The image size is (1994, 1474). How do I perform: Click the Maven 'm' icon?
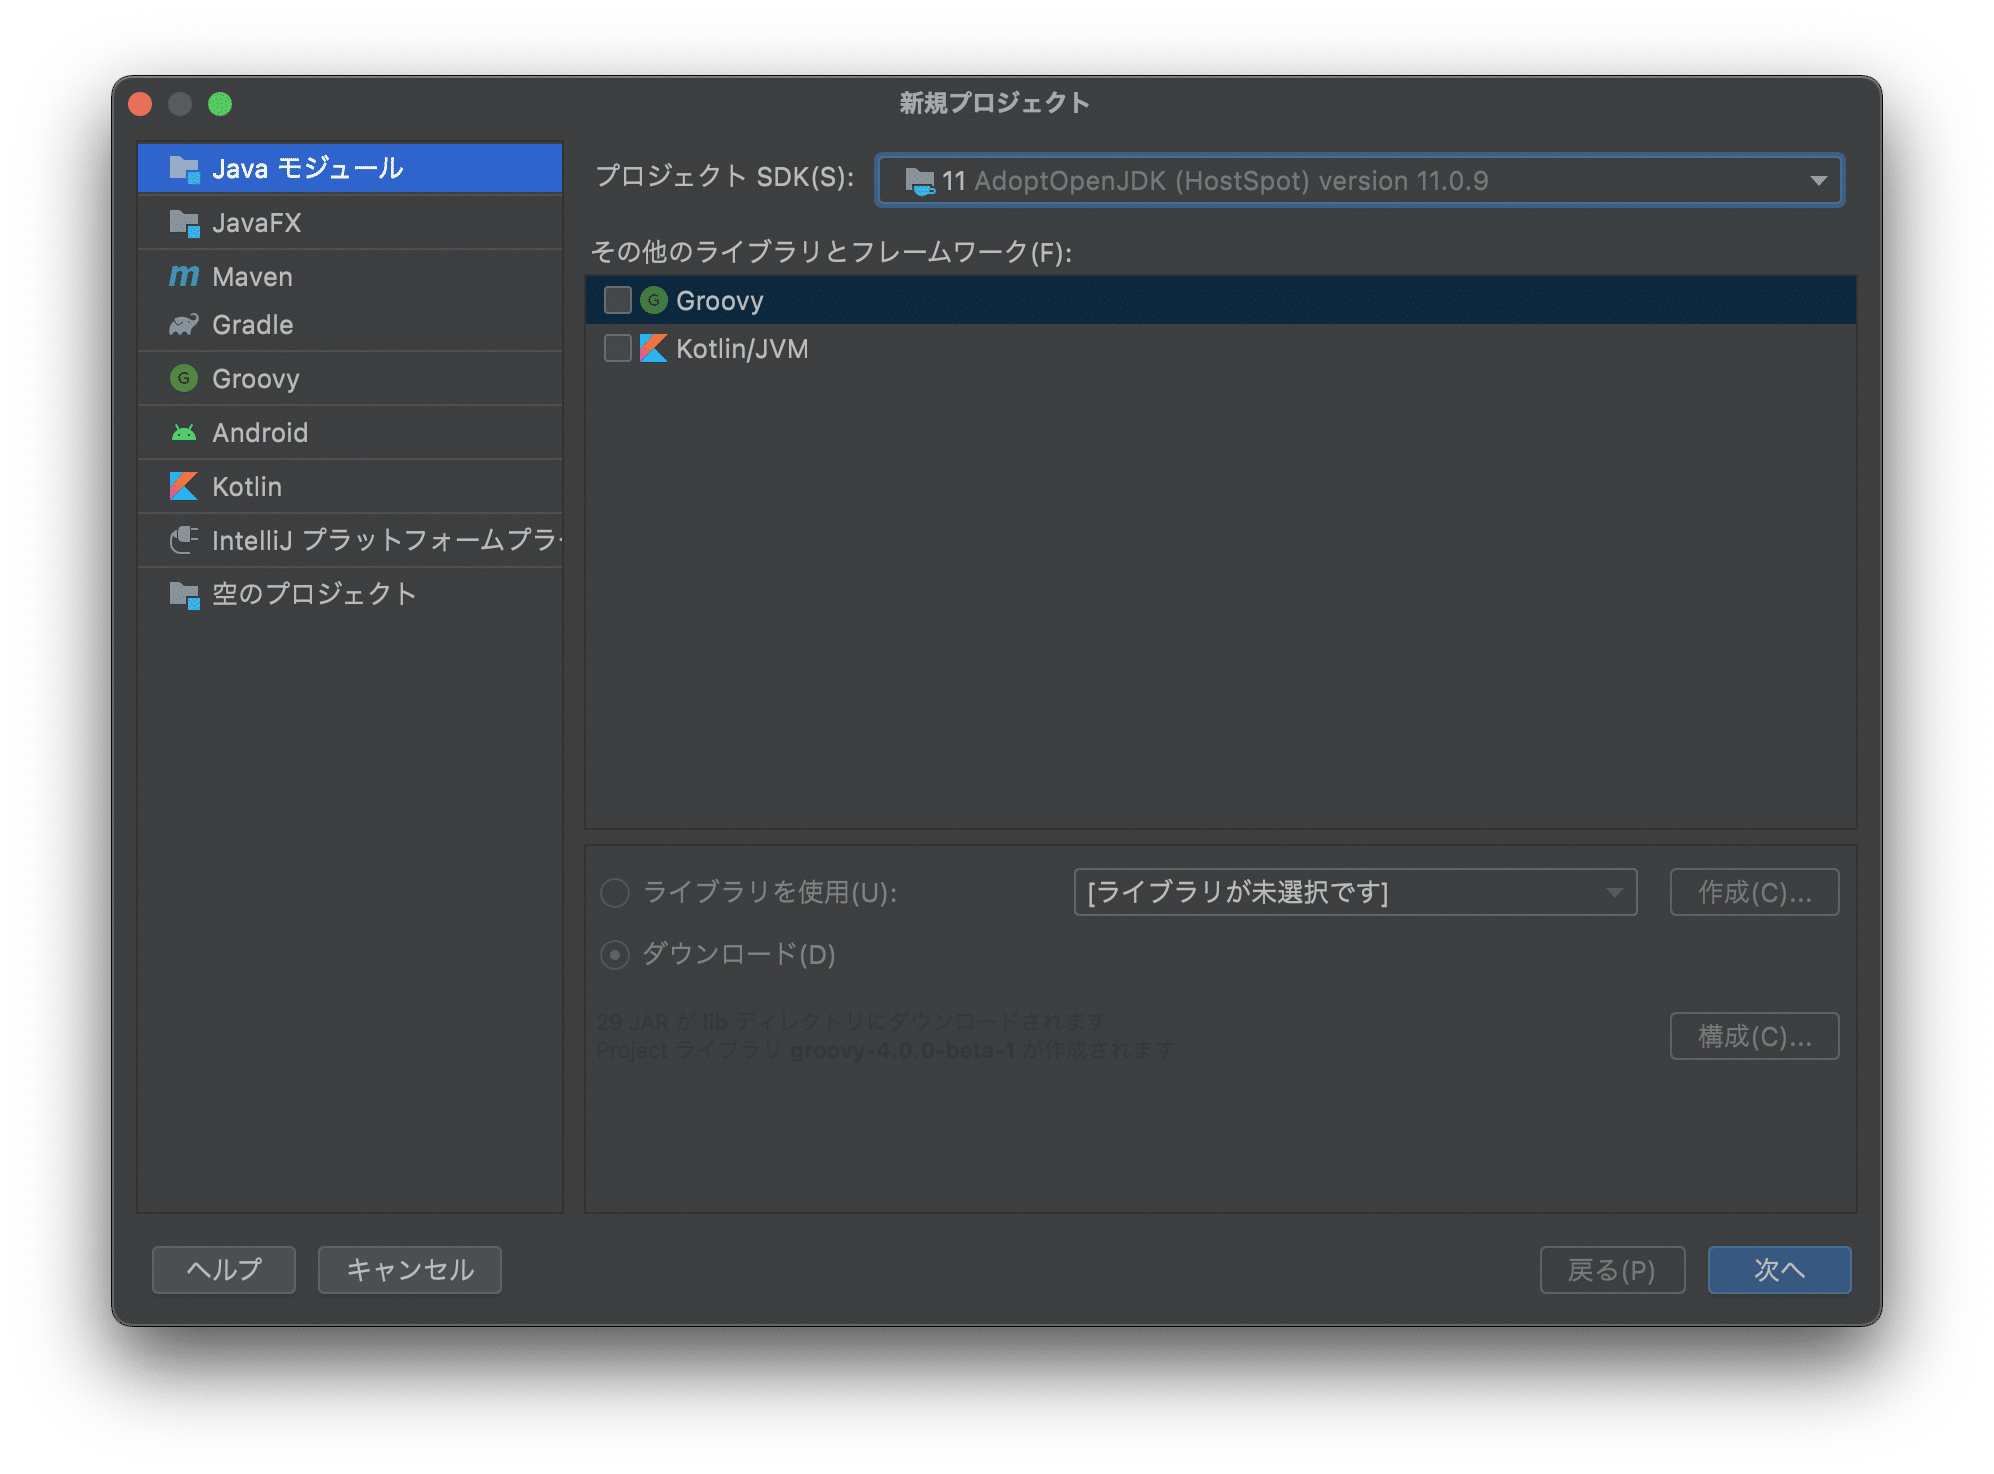pyautogui.click(x=184, y=276)
